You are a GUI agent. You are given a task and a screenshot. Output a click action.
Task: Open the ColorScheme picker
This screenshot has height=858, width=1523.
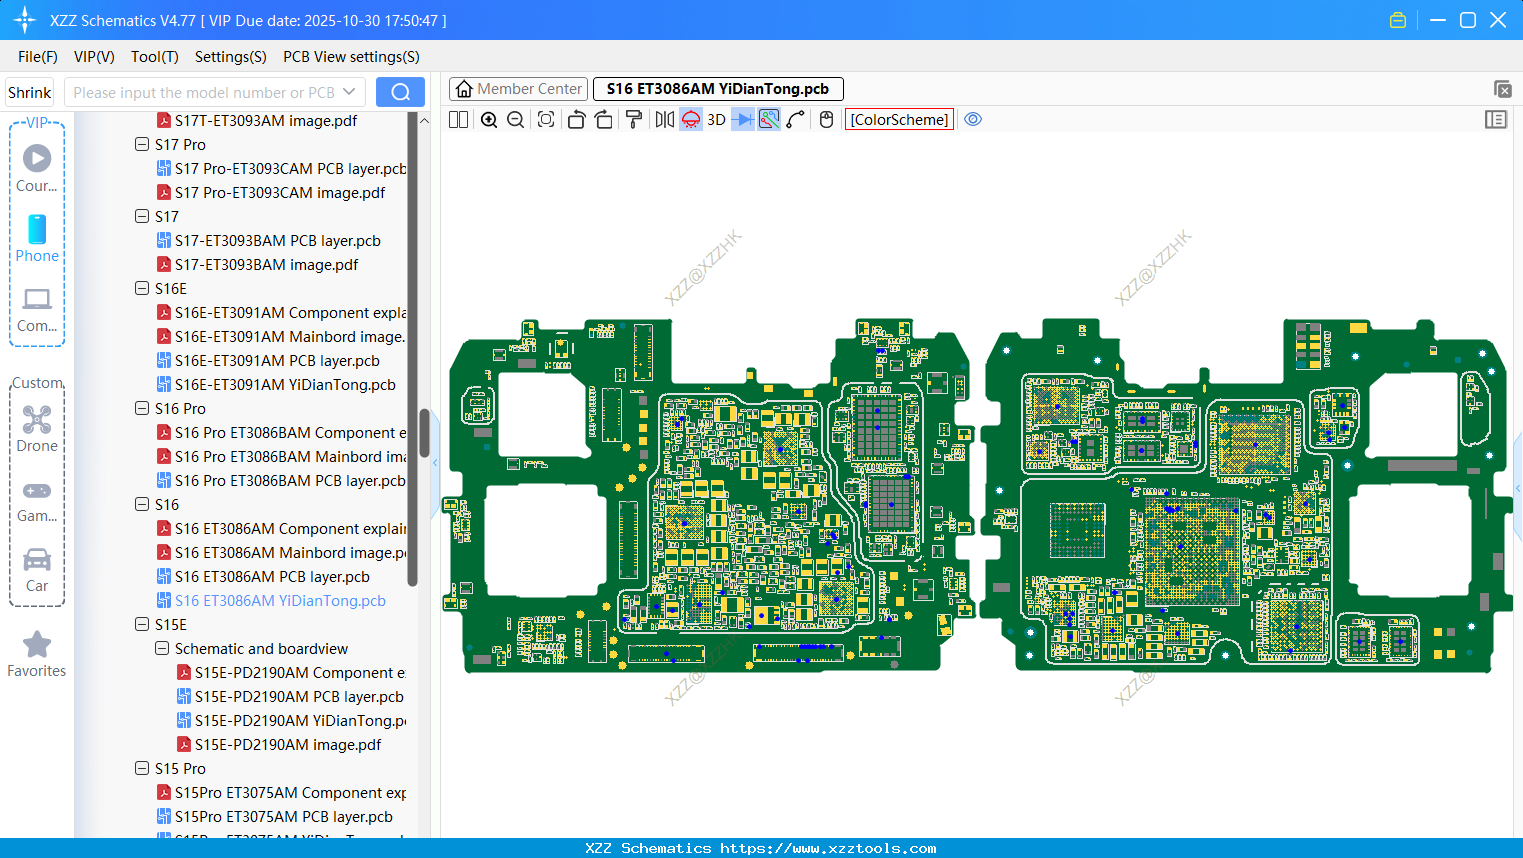pos(899,120)
